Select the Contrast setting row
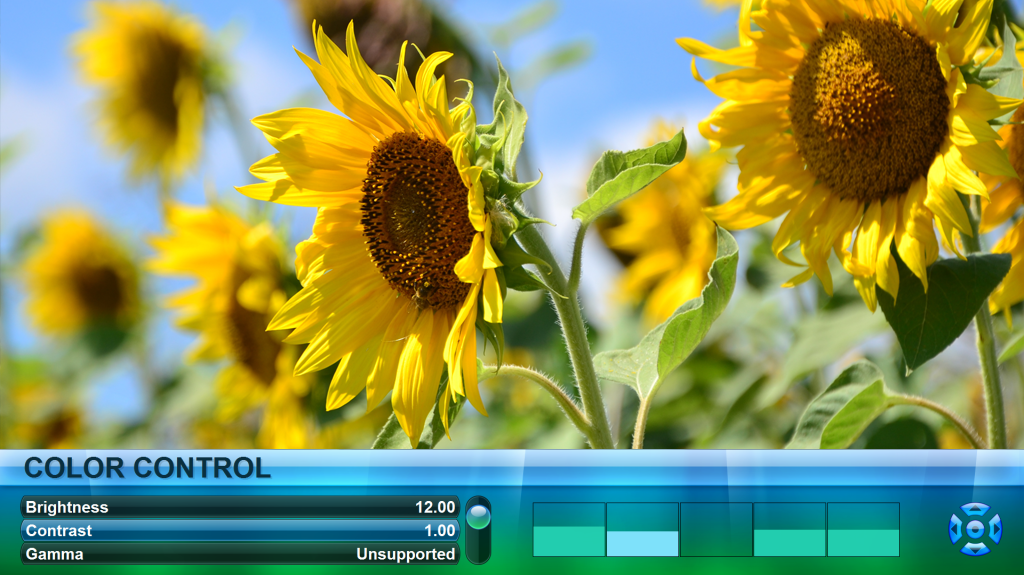Screen dimensions: 1024x575 240,531
